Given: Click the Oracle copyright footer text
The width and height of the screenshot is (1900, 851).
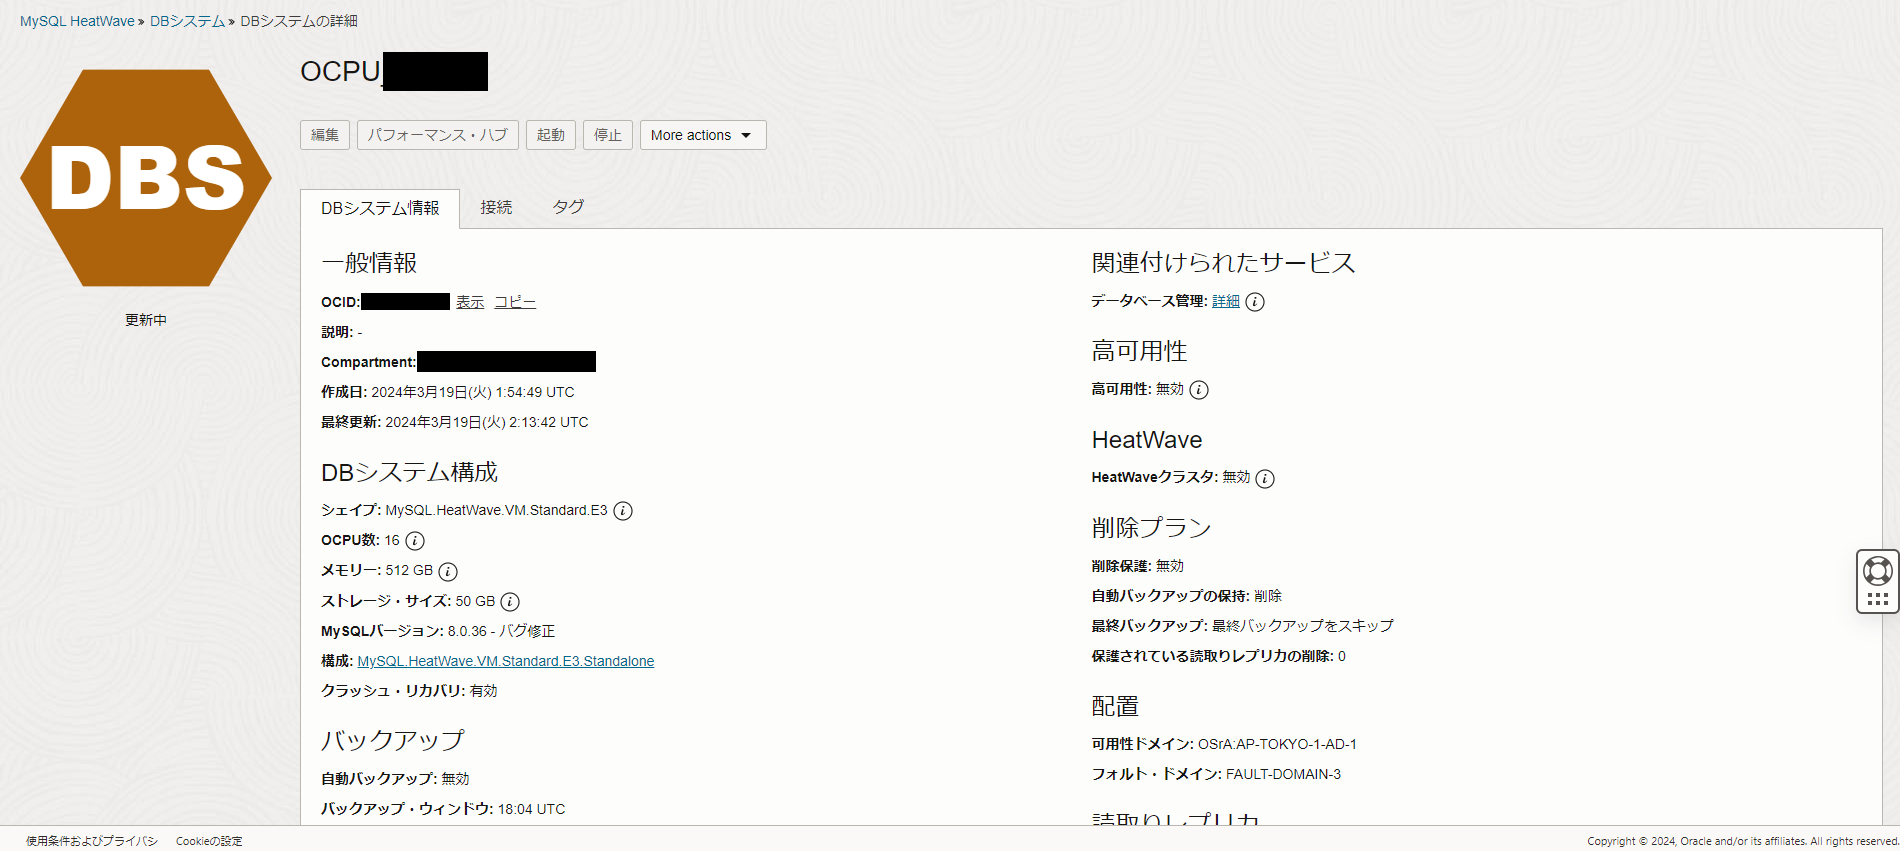Looking at the screenshot, I should pos(1742,841).
